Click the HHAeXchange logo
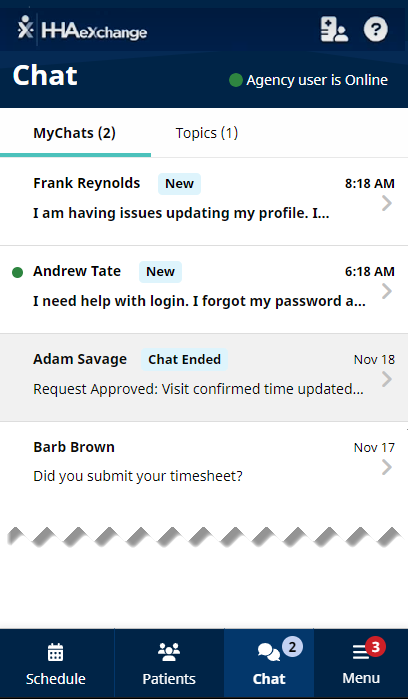 click(82, 29)
